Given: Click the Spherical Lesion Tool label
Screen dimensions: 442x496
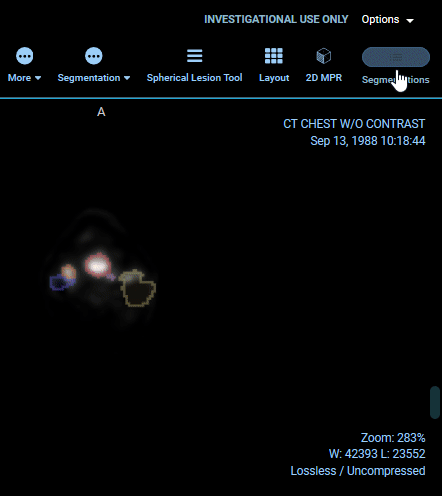Looking at the screenshot, I should click(x=195, y=78).
